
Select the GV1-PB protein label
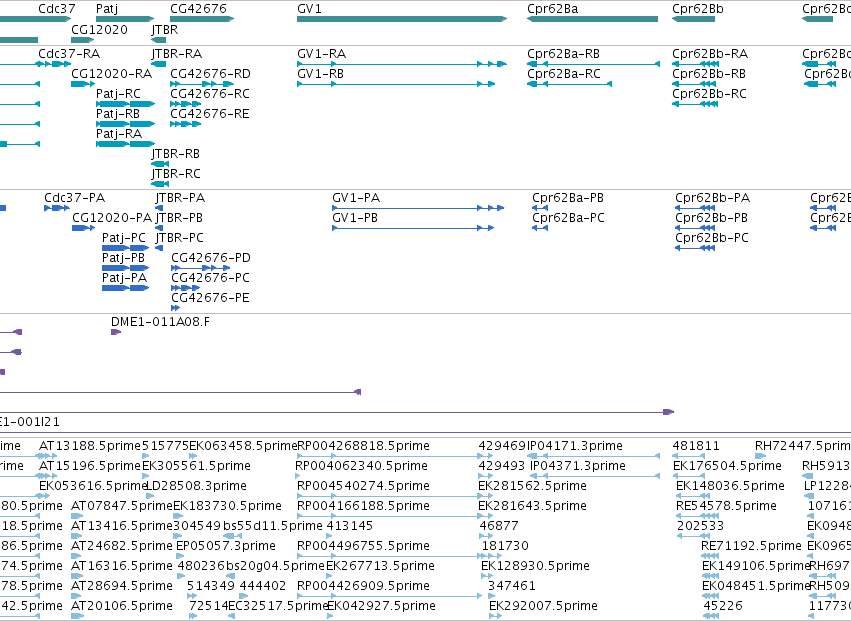click(x=355, y=218)
